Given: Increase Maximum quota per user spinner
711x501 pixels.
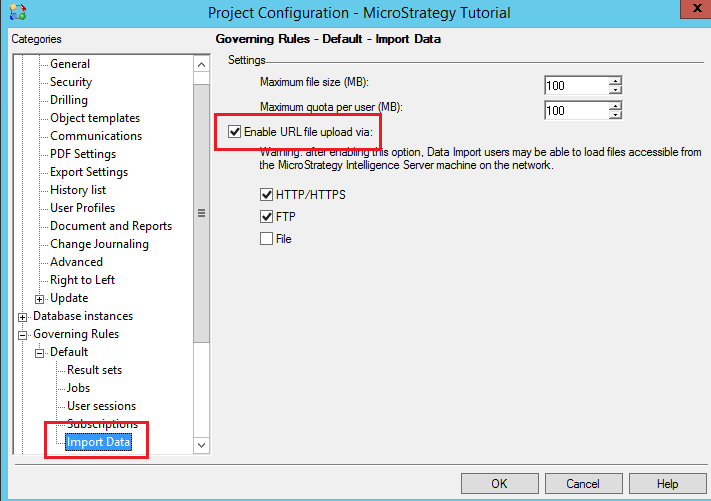Looking at the screenshot, I should pos(615,106).
